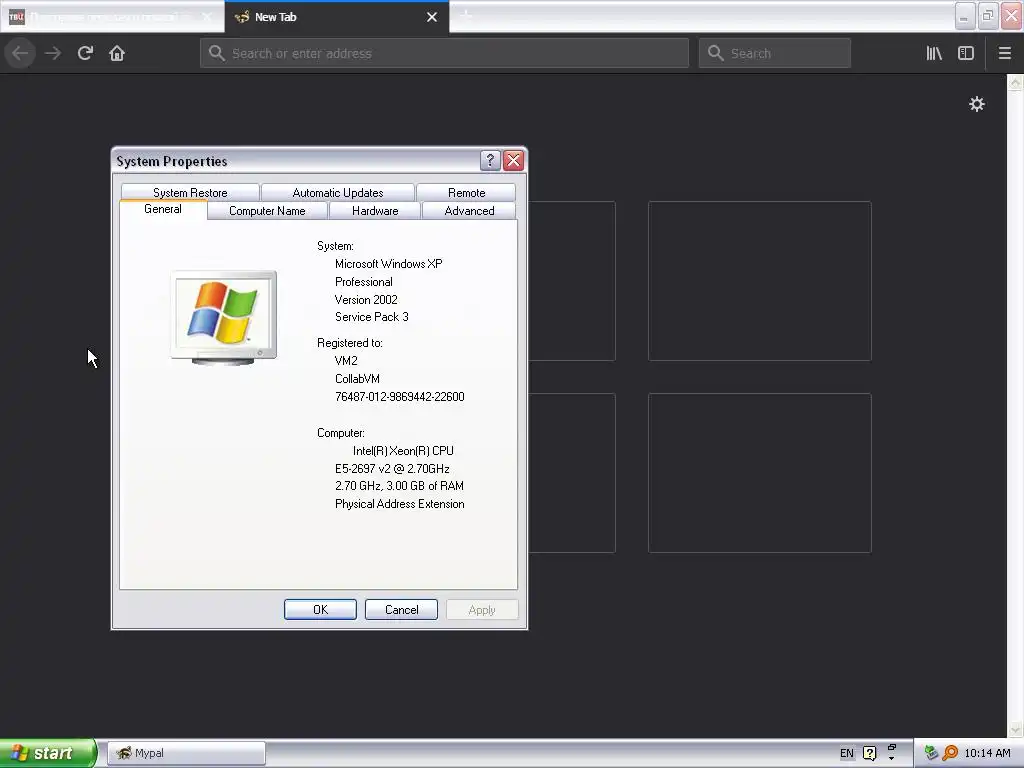1024x768 pixels.
Task: Click the Physical Address Extension text
Action: click(400, 504)
